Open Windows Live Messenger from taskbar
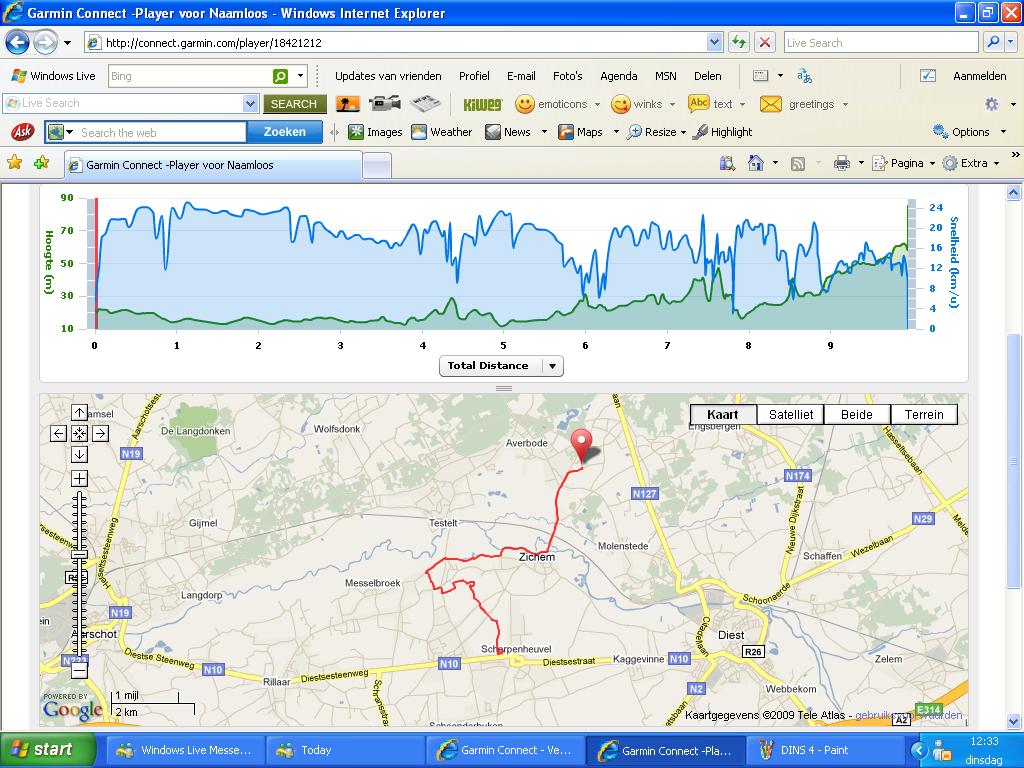The height and width of the screenshot is (768, 1024). 185,750
